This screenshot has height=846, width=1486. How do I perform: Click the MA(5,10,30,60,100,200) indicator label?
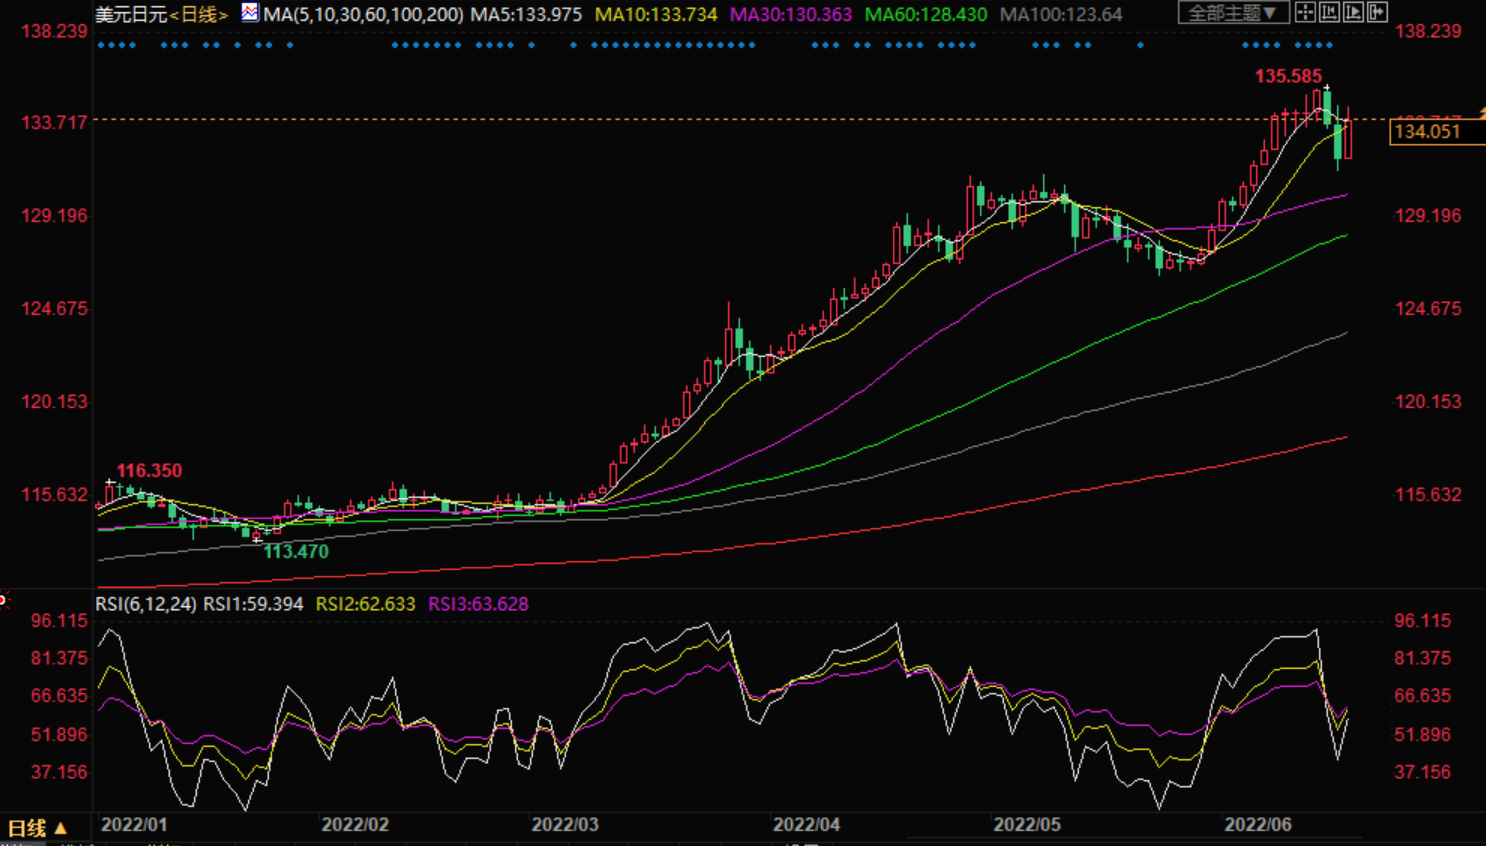tap(363, 15)
